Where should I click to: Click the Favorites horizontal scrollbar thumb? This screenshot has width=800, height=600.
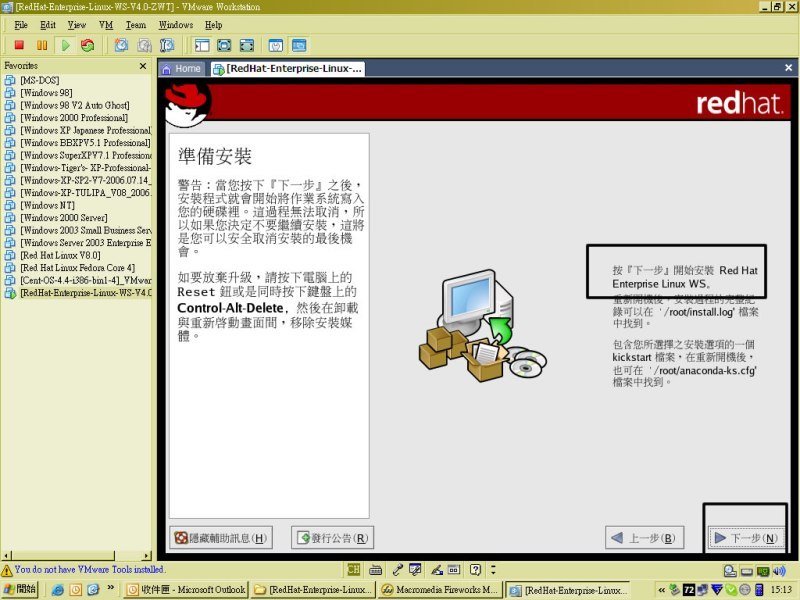[x=63, y=556]
